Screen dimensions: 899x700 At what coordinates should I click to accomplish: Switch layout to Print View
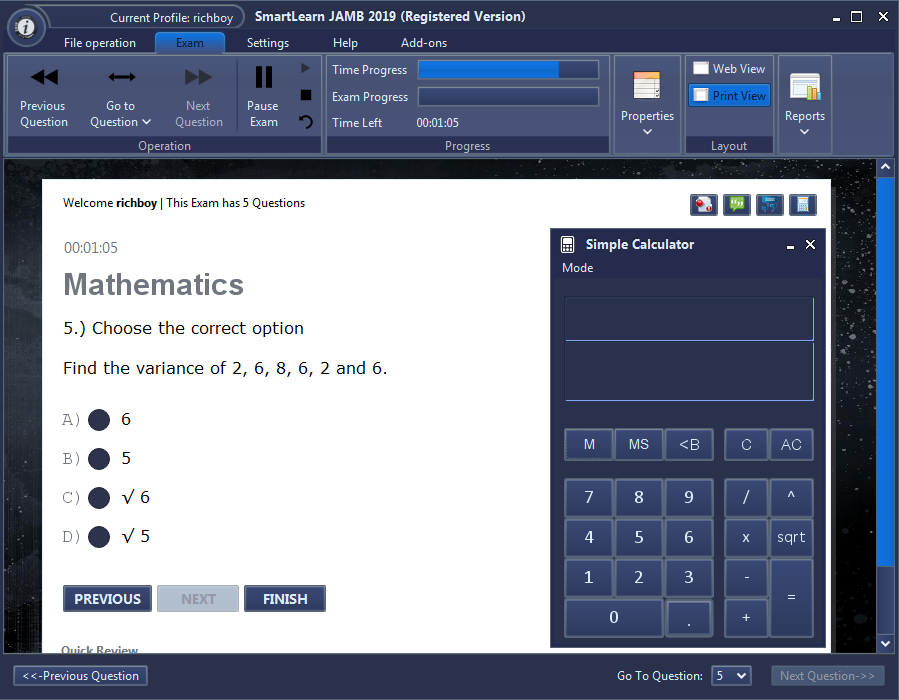tap(729, 95)
